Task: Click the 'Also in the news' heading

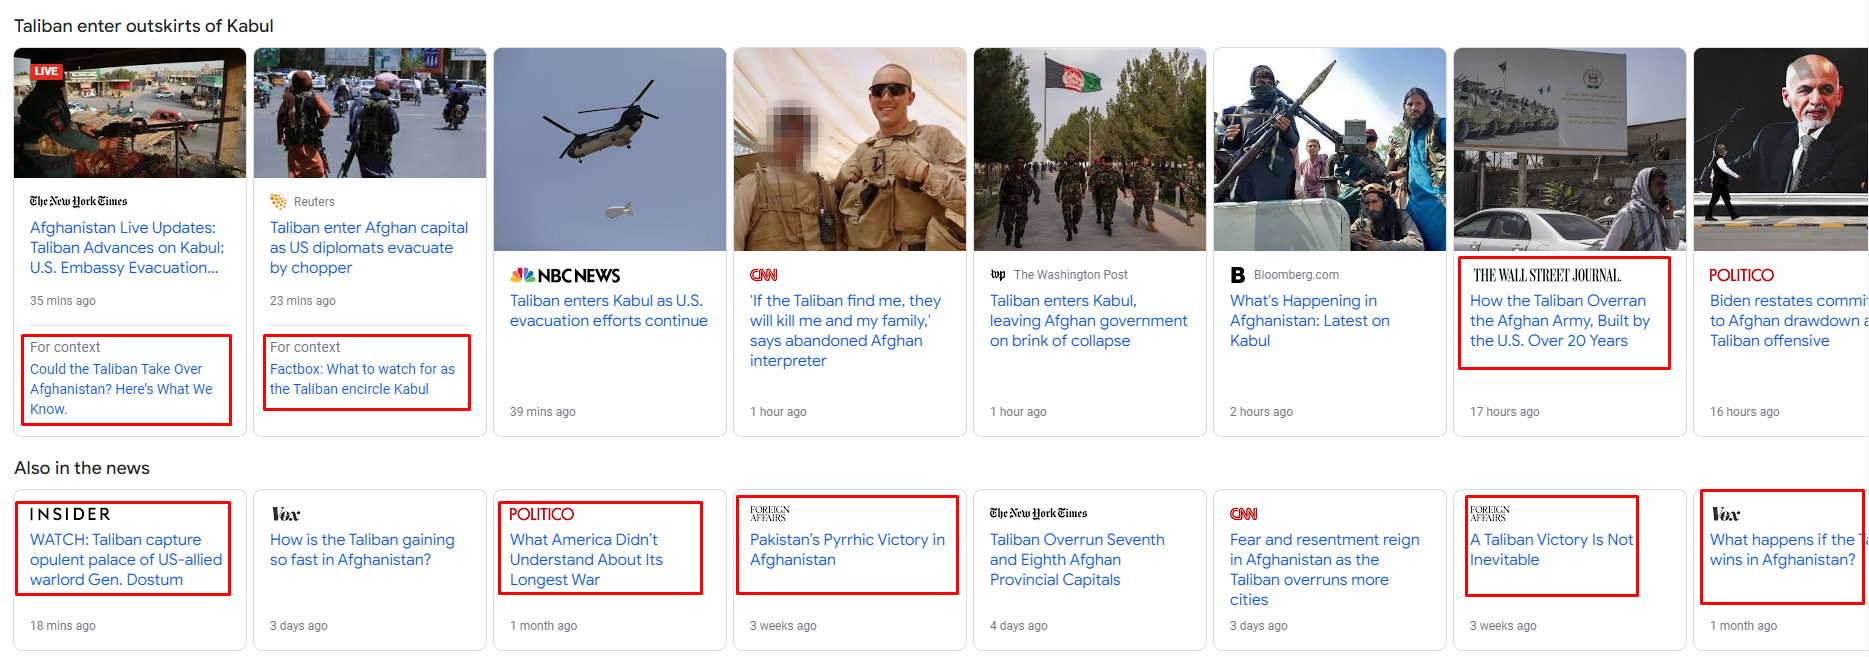Action: 82,468
